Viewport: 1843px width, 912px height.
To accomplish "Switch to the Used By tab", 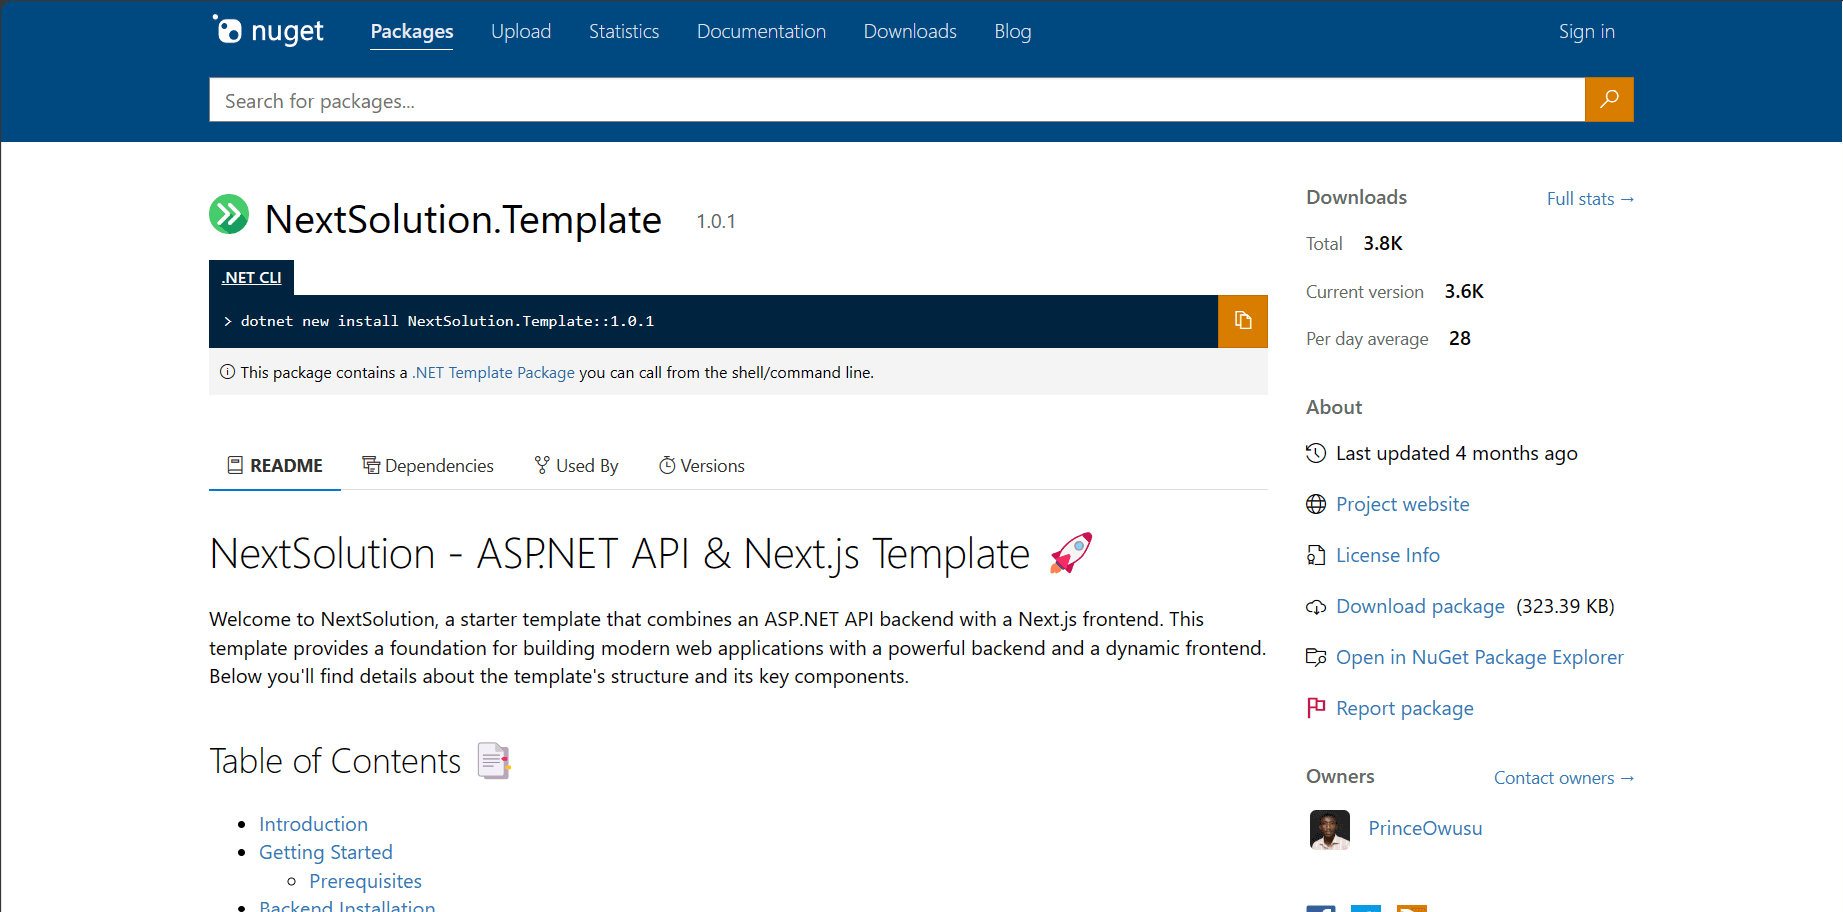I will pyautogui.click(x=577, y=465).
